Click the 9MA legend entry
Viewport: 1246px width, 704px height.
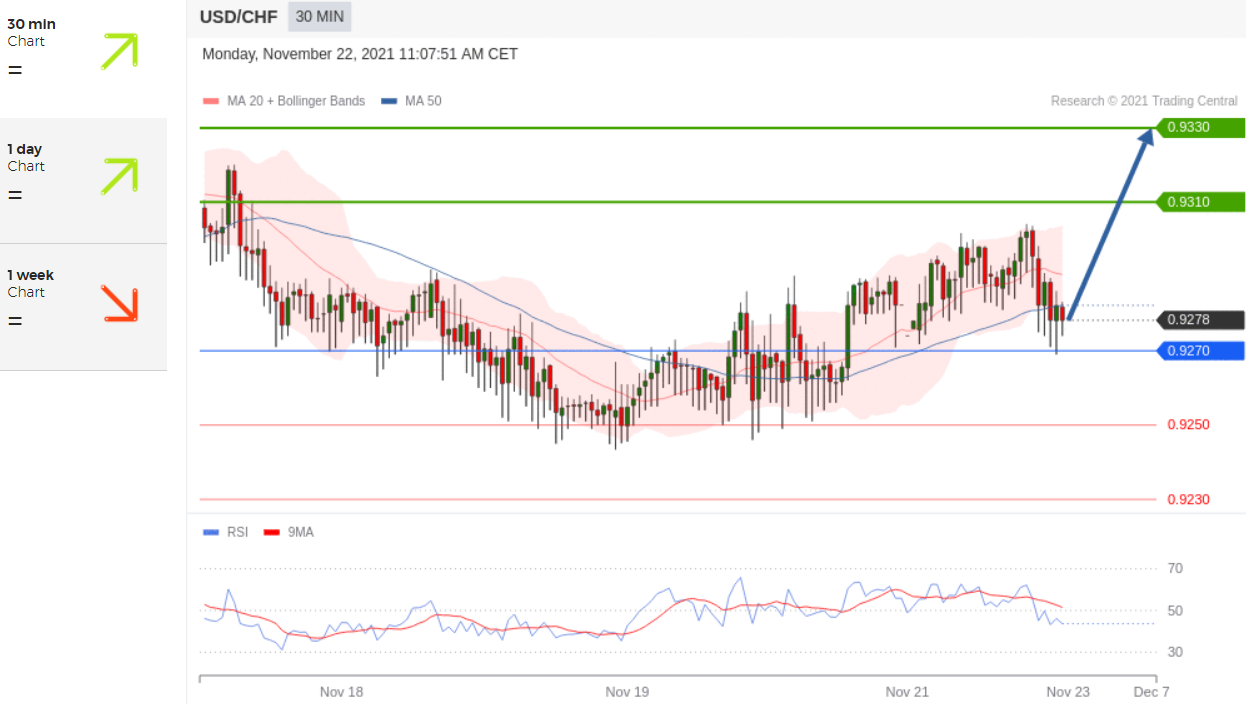pyautogui.click(x=288, y=532)
